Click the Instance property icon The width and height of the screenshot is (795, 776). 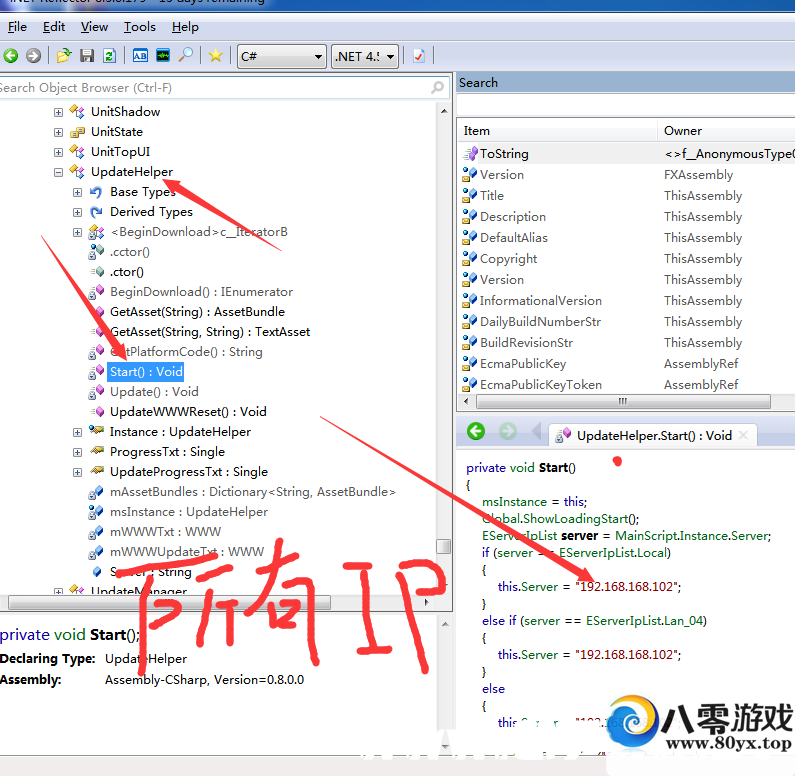[x=96, y=431]
